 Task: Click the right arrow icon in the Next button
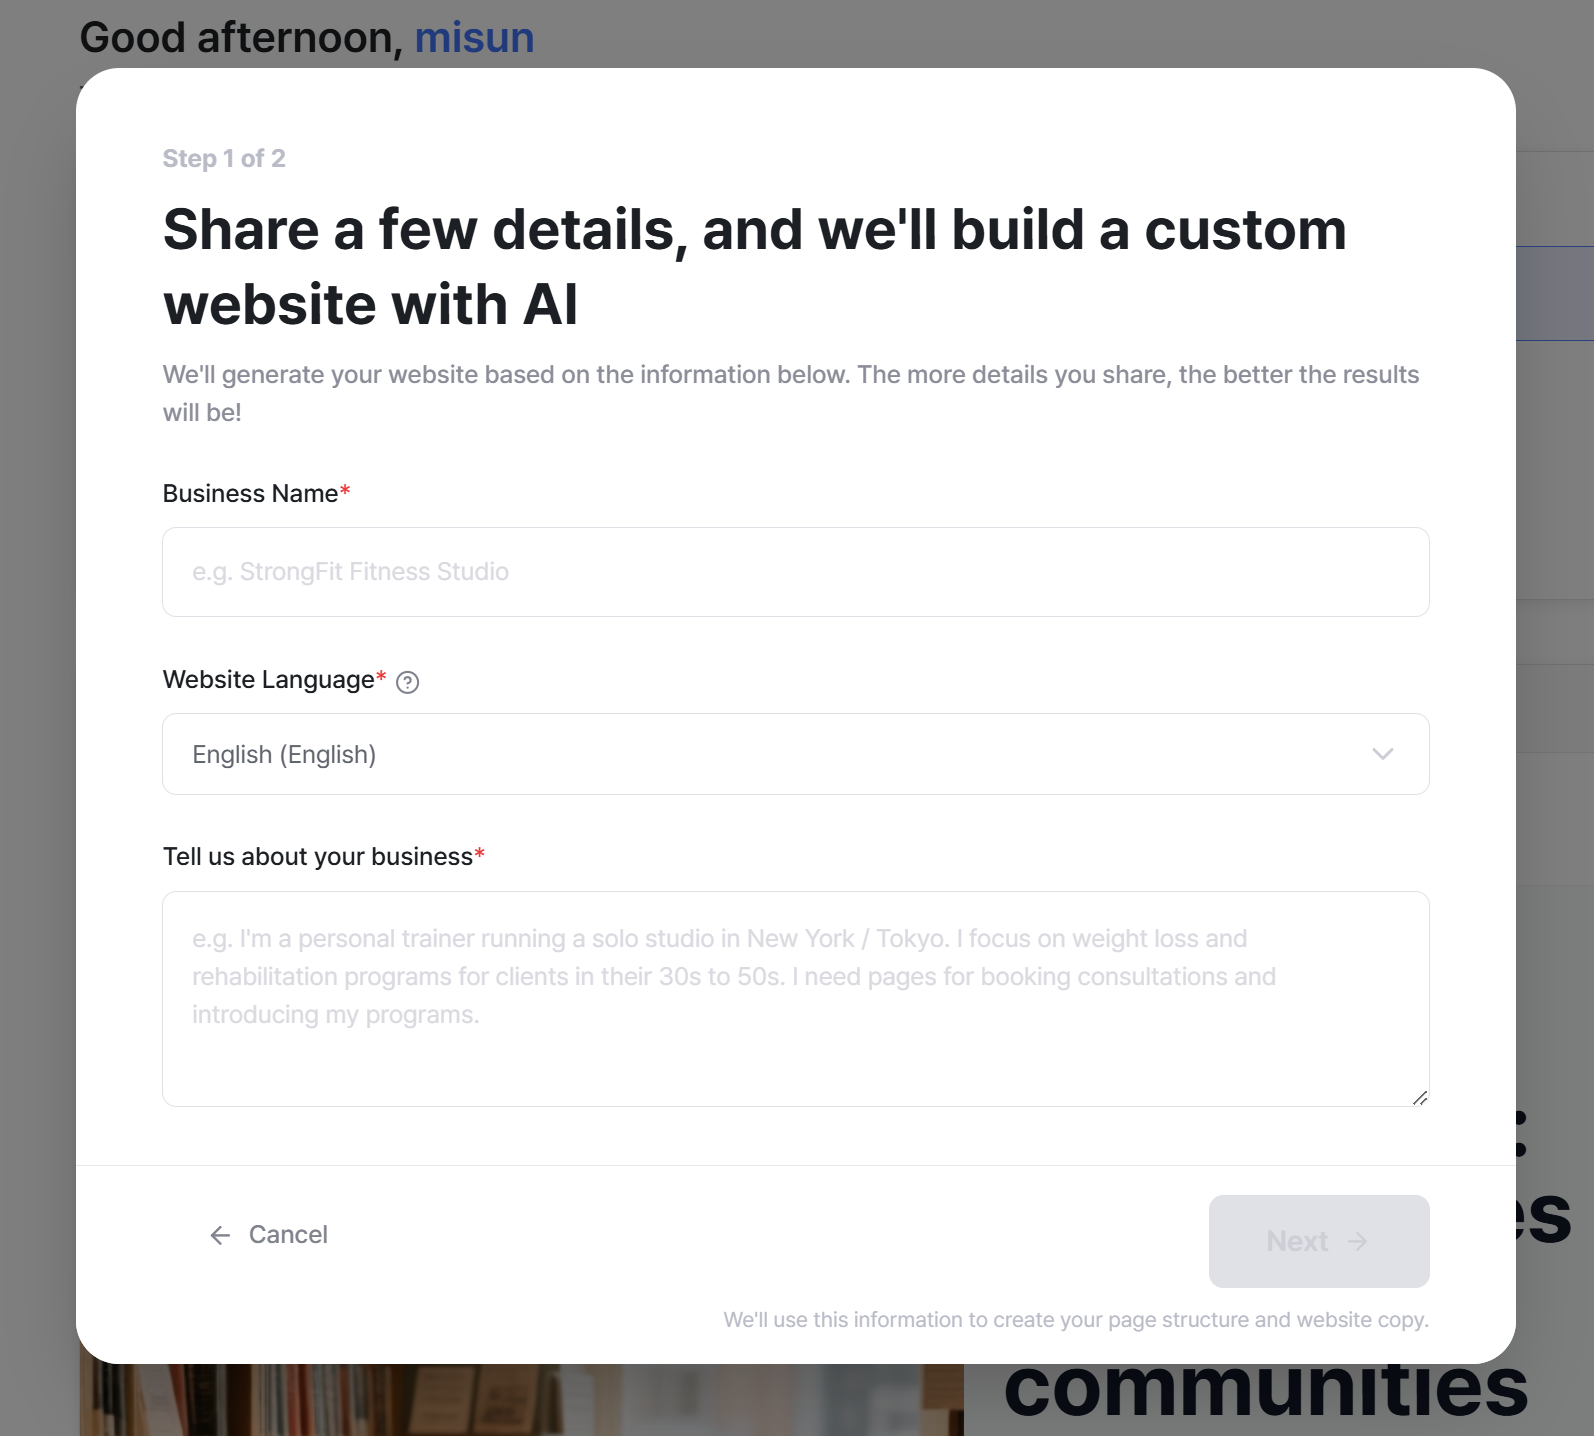pyautogui.click(x=1357, y=1242)
